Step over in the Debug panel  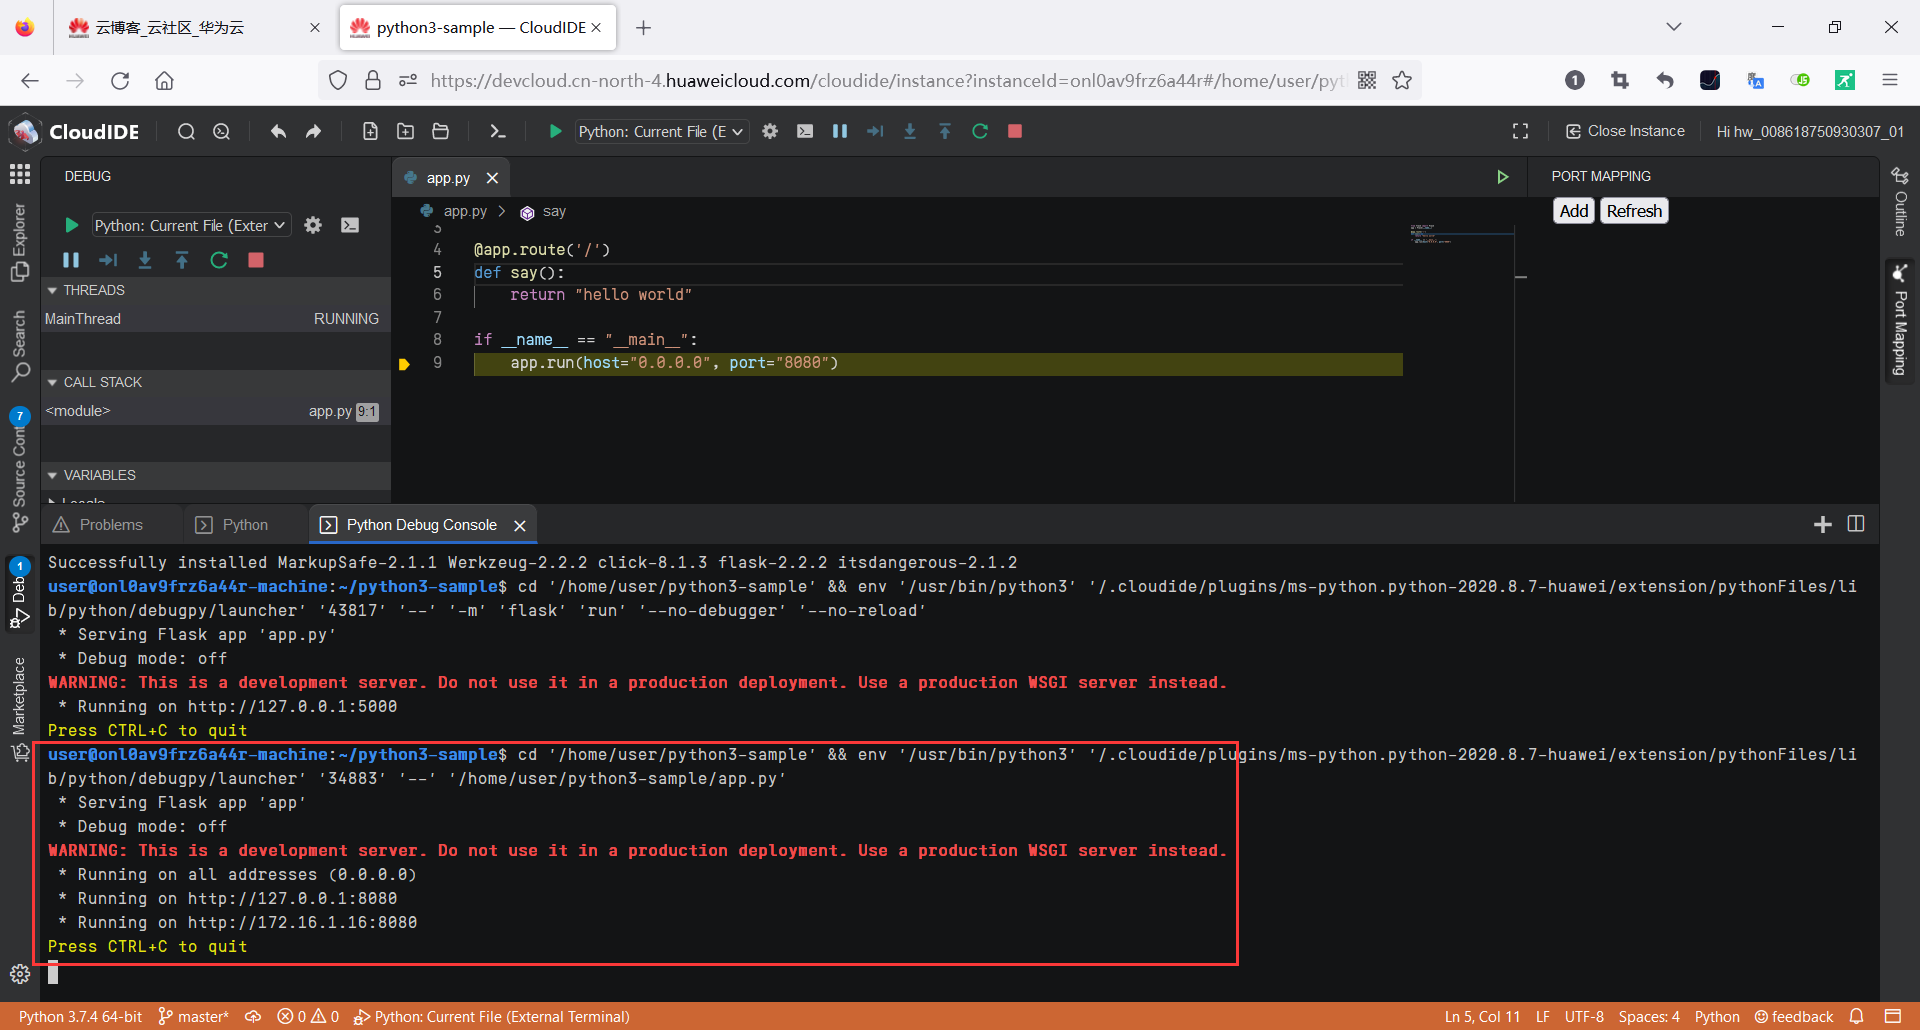coord(108,260)
